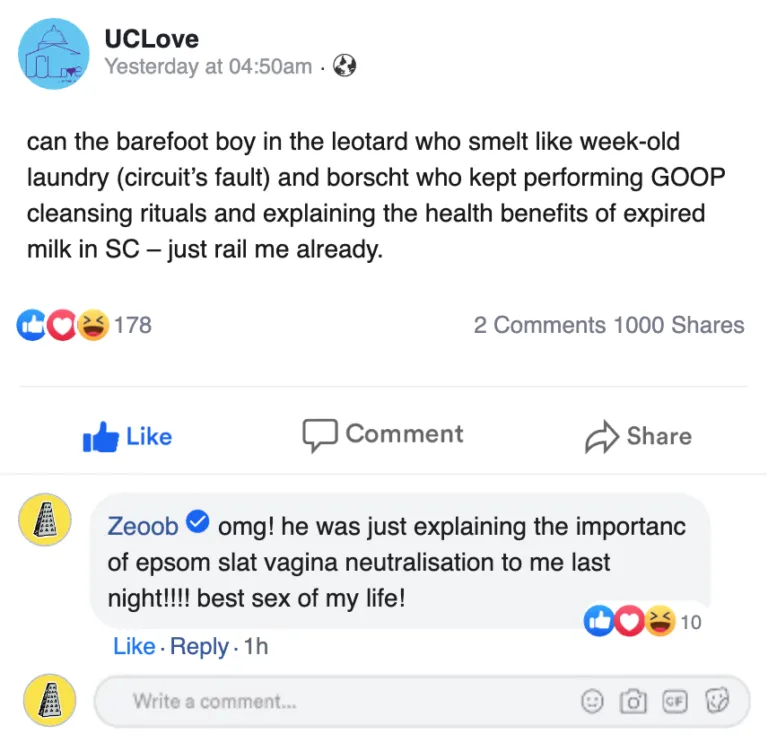The image size is (768, 743).
Task: Click Zeoob's comment avatar
Action: 46,519
